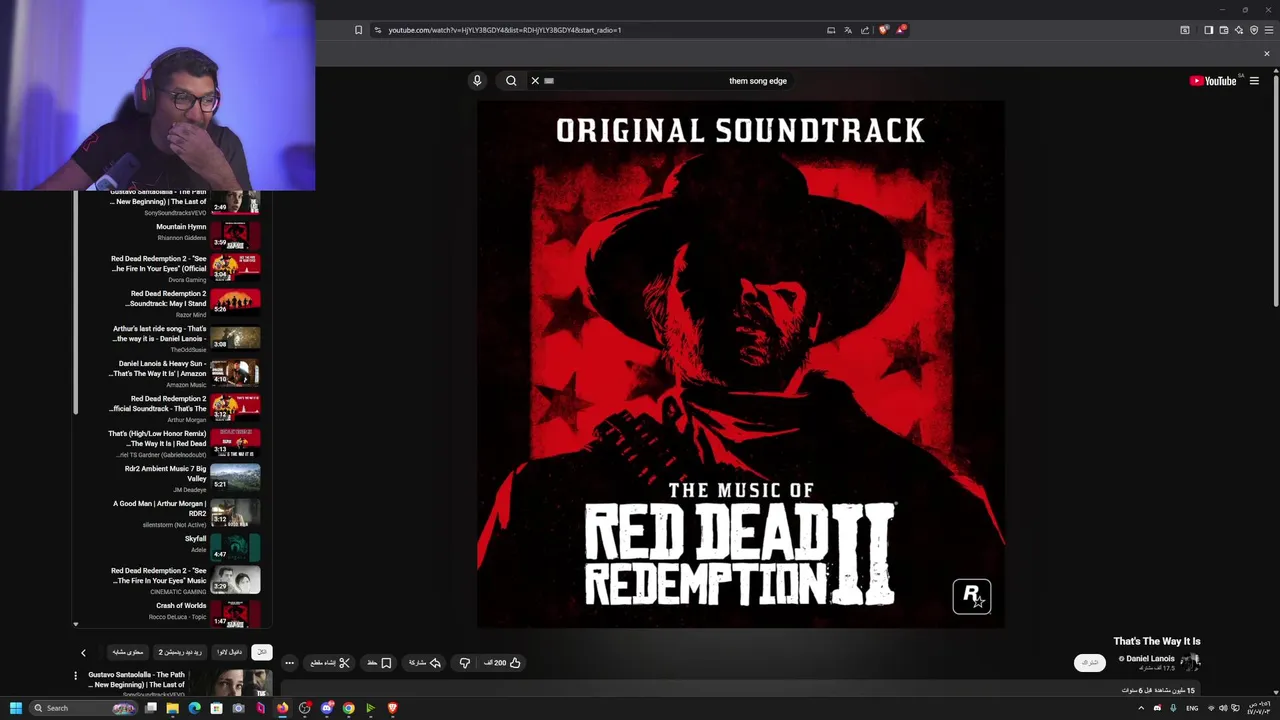
Task: Select the 'دانيال لانوا' filter chip
Action: [x=229, y=652]
